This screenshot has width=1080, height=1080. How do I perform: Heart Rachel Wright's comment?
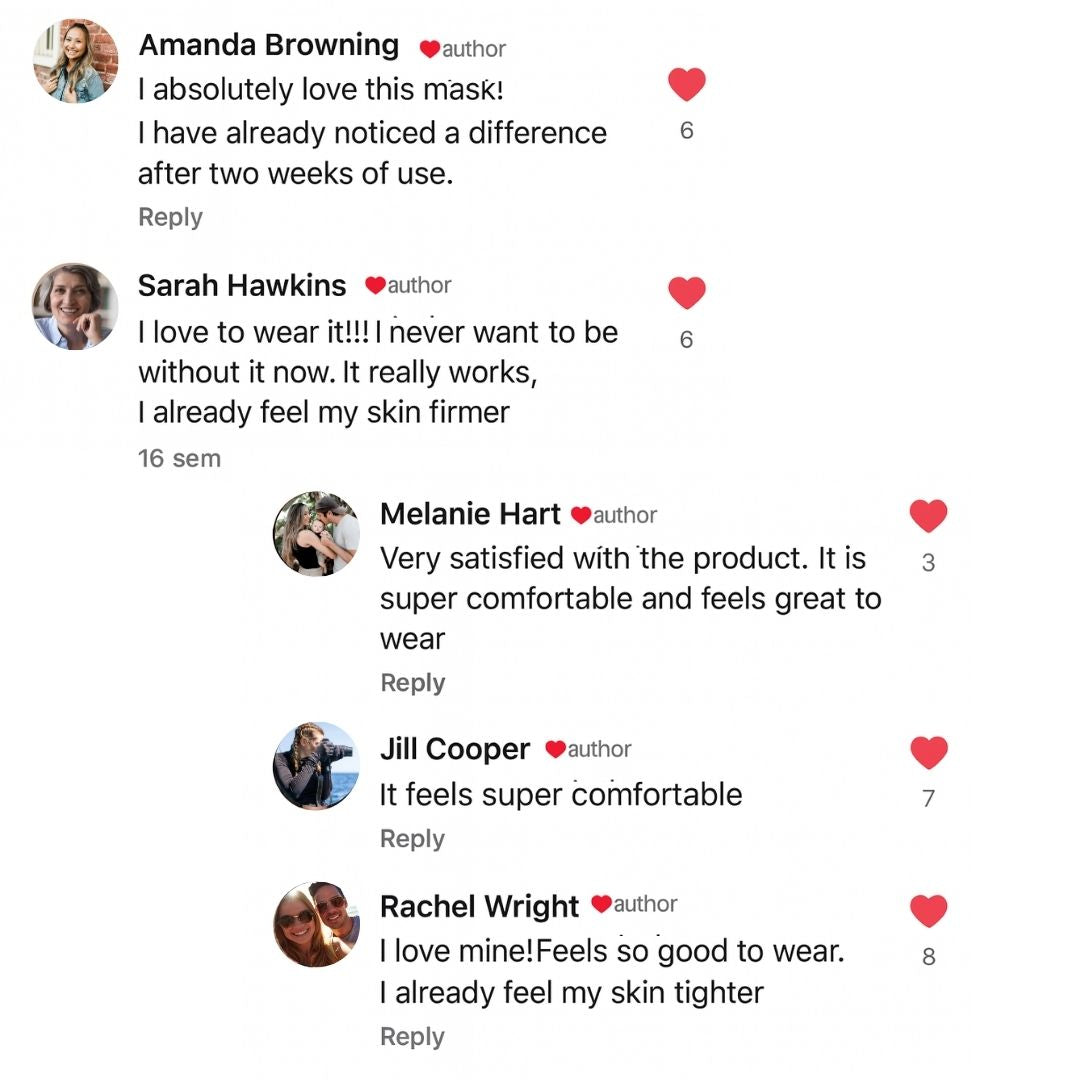tap(928, 910)
